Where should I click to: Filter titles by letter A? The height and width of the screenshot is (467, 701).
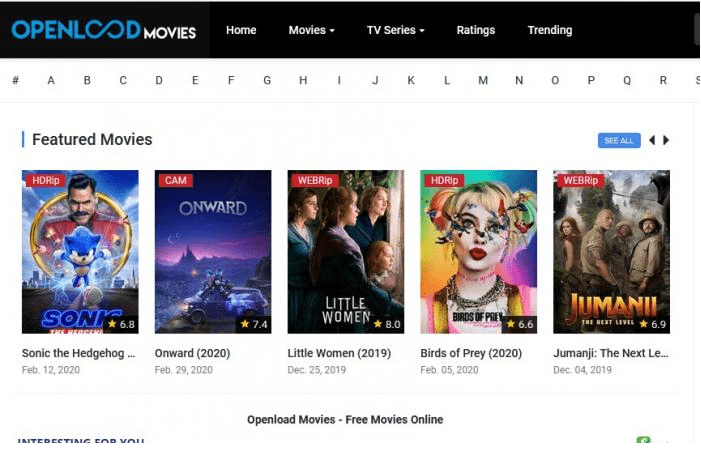pyautogui.click(x=51, y=80)
